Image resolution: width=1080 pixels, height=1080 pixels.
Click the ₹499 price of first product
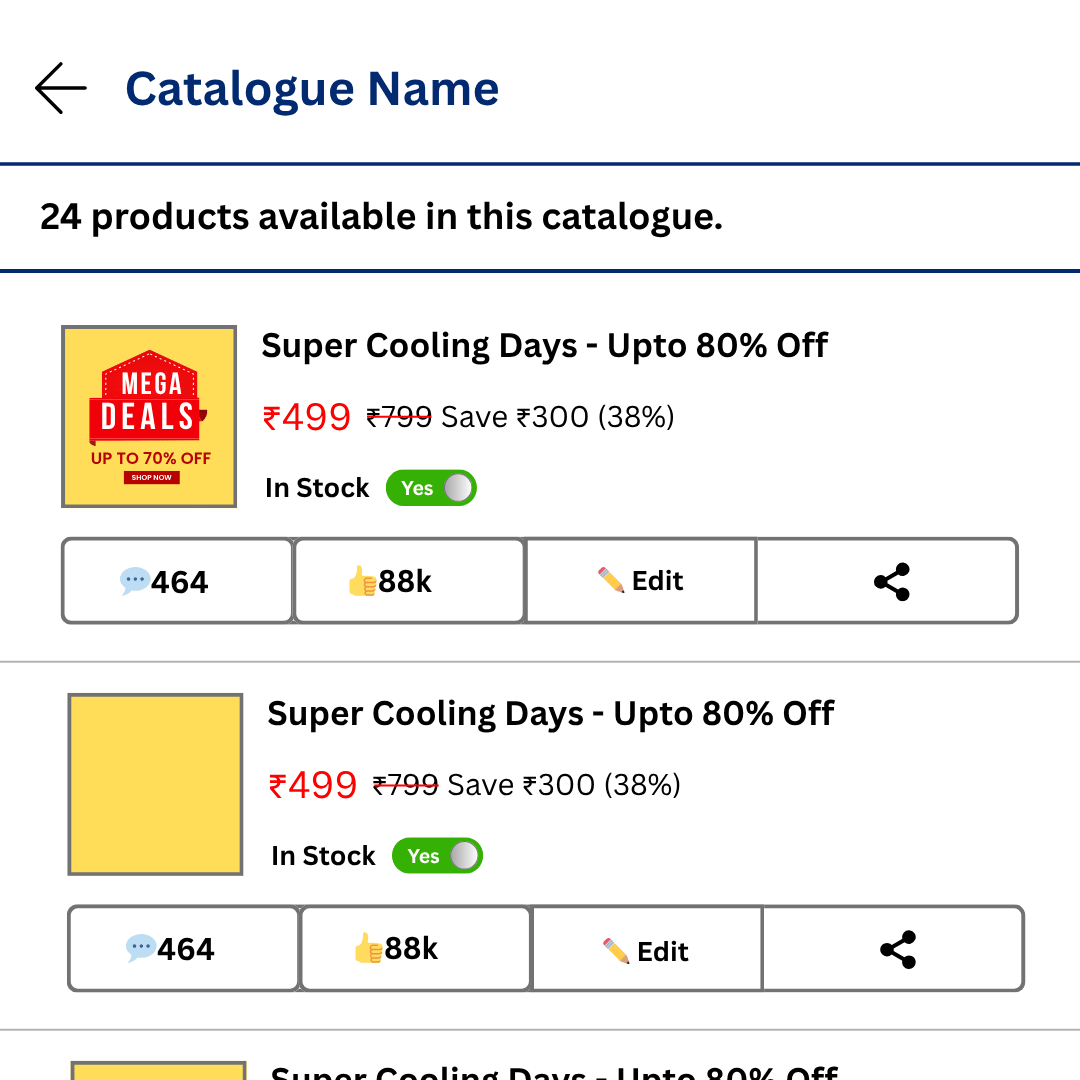click(307, 417)
